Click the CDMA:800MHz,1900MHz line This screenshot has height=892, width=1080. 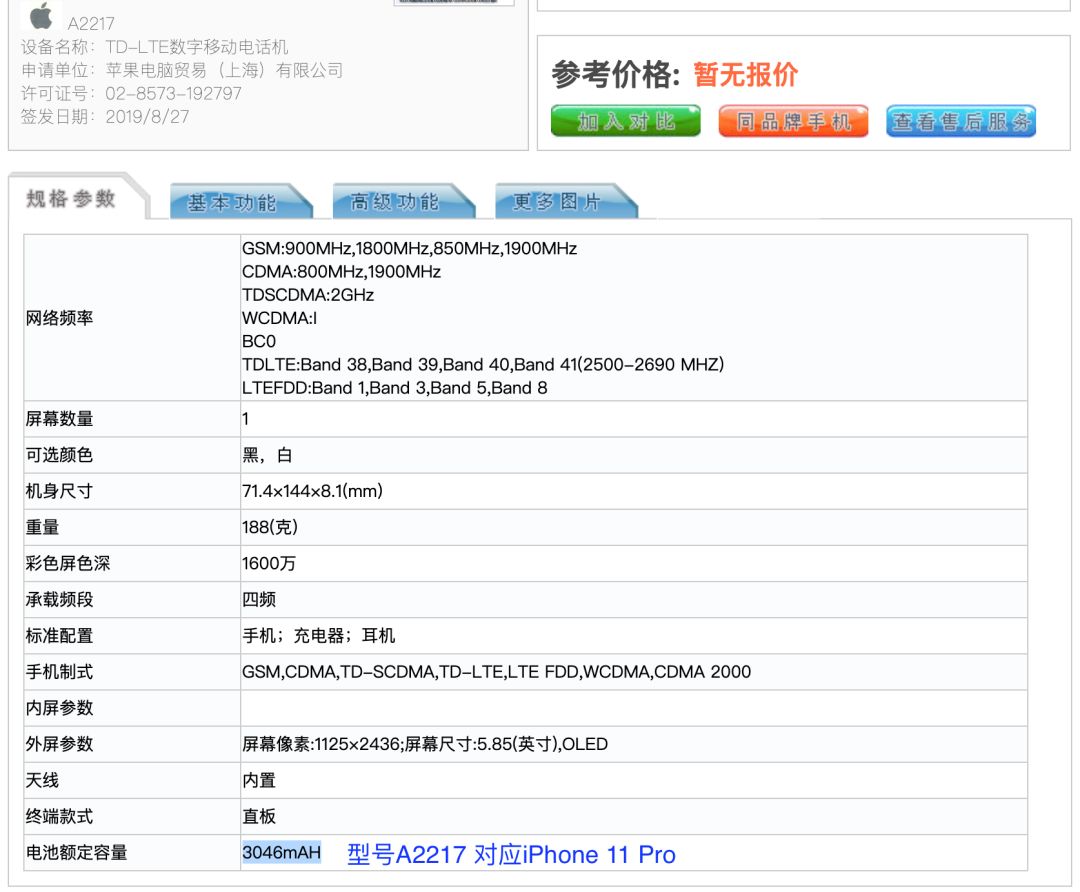tap(341, 272)
